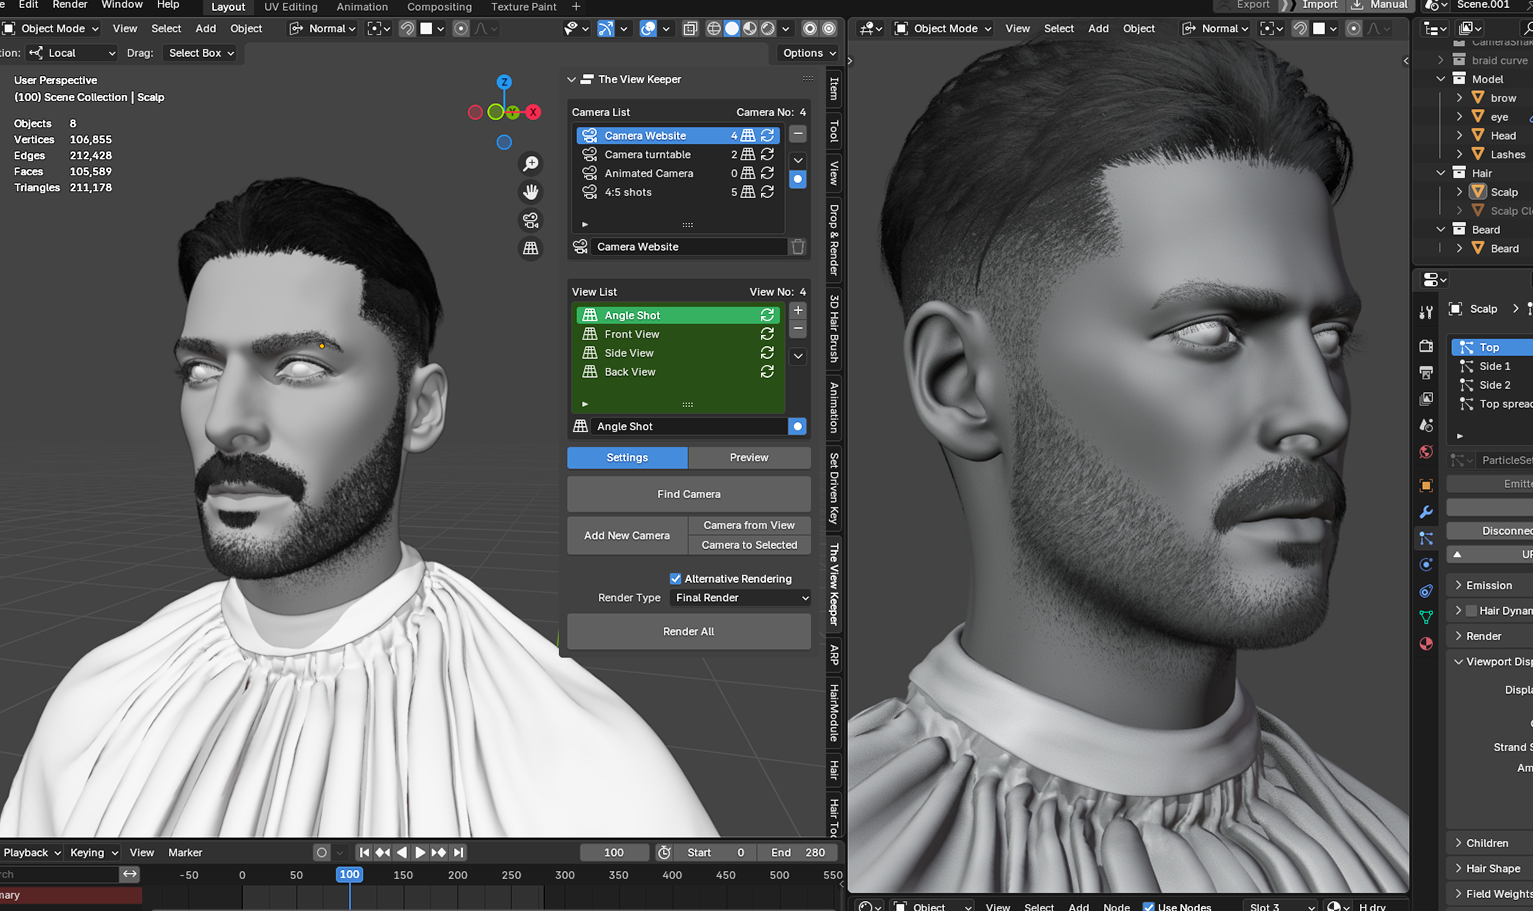This screenshot has height=911, width=1533.
Task: Open Render properties tab icon
Action: (x=1426, y=346)
